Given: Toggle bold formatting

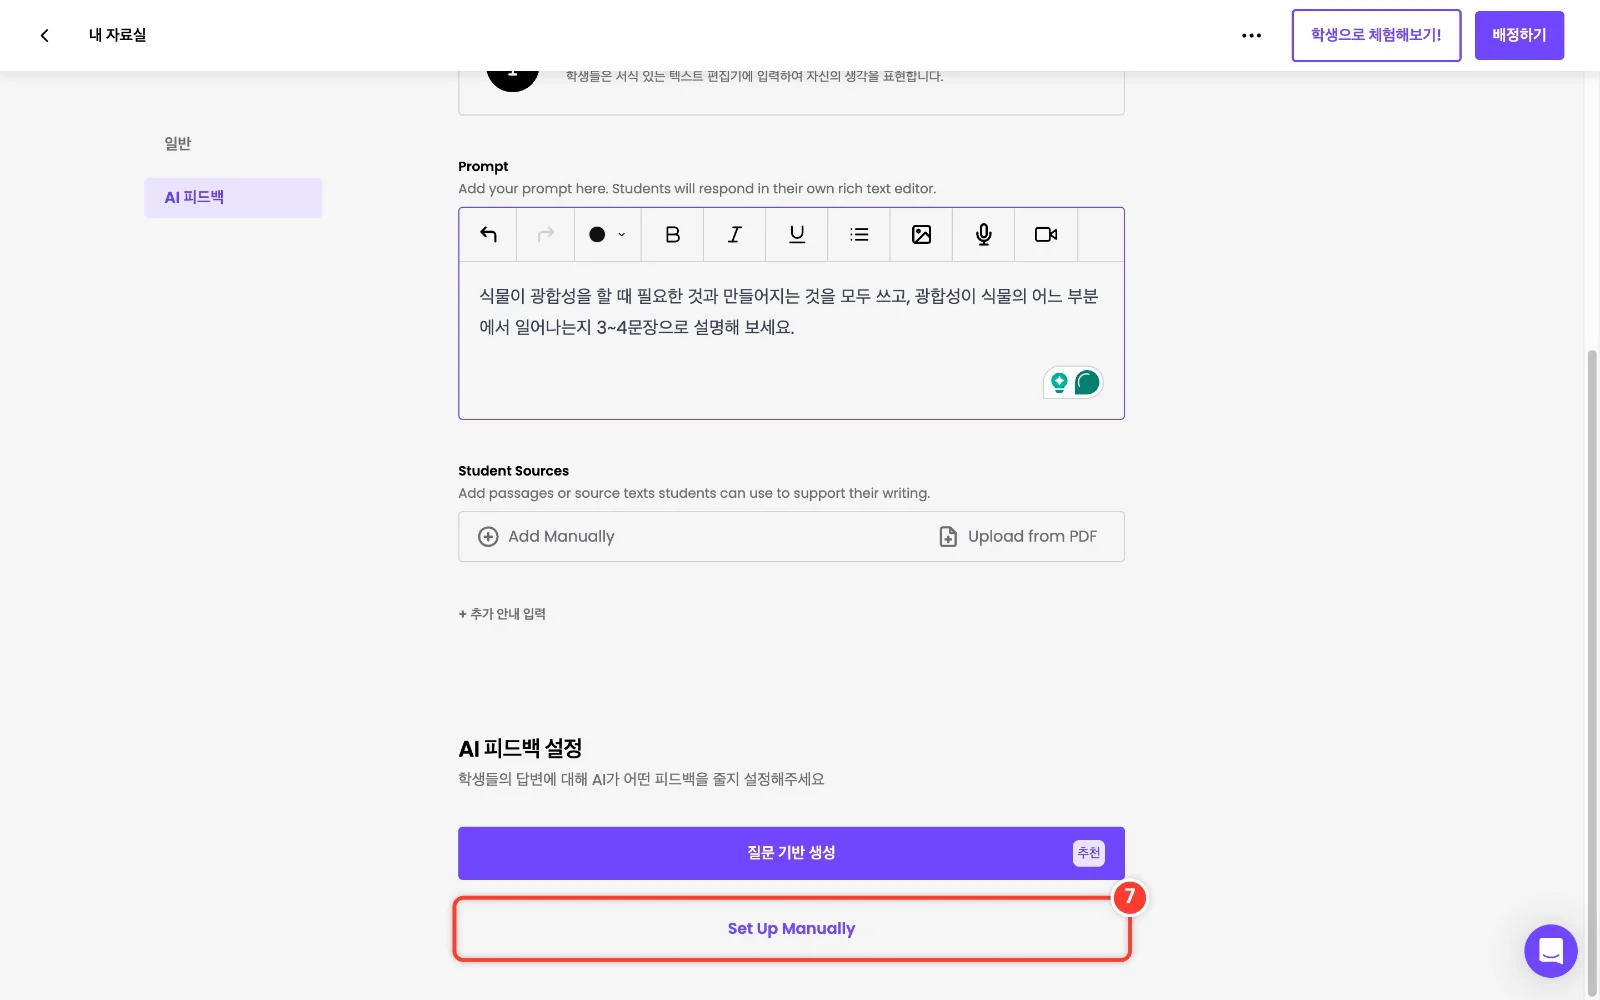Looking at the screenshot, I should click(672, 234).
